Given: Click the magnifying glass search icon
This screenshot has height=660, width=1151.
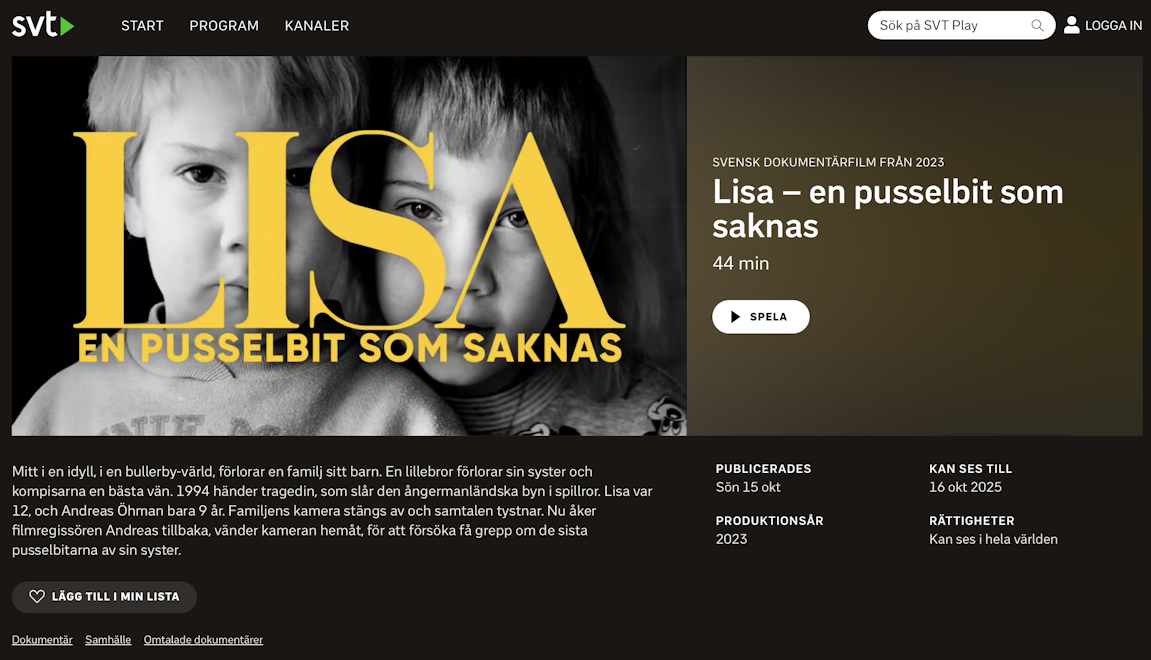Looking at the screenshot, I should (1037, 26).
